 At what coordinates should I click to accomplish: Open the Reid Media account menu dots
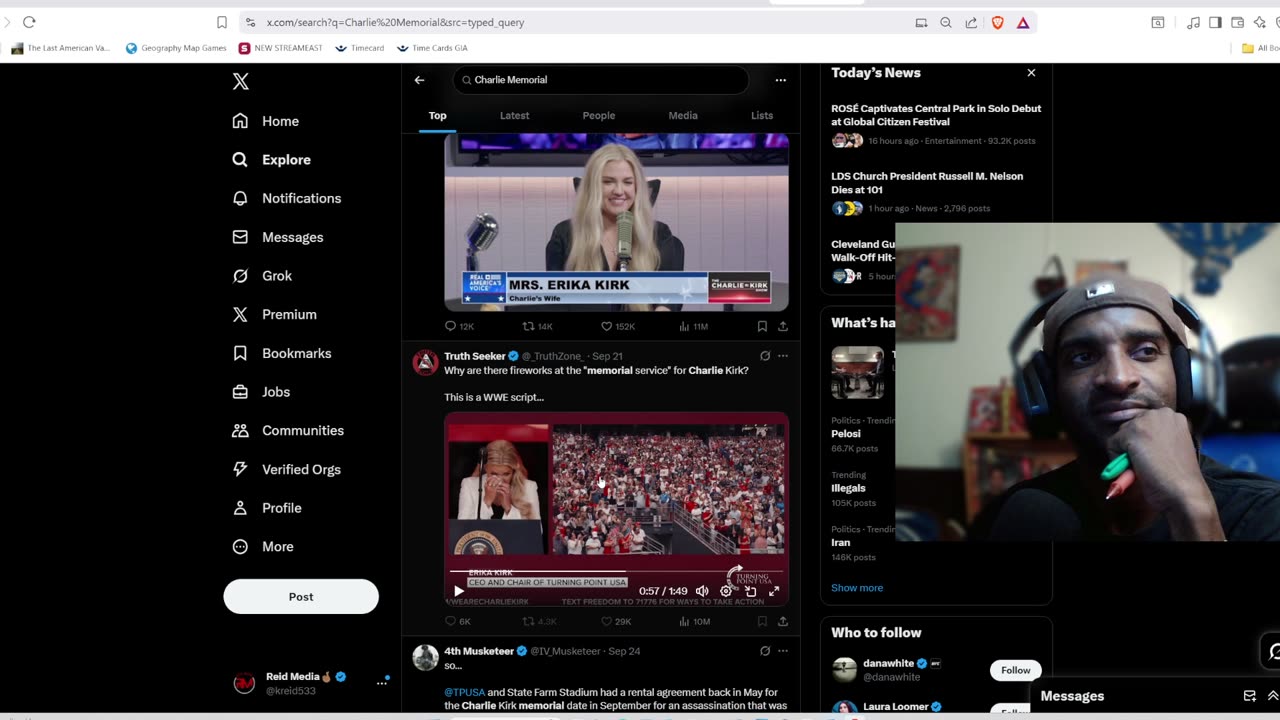pos(381,683)
